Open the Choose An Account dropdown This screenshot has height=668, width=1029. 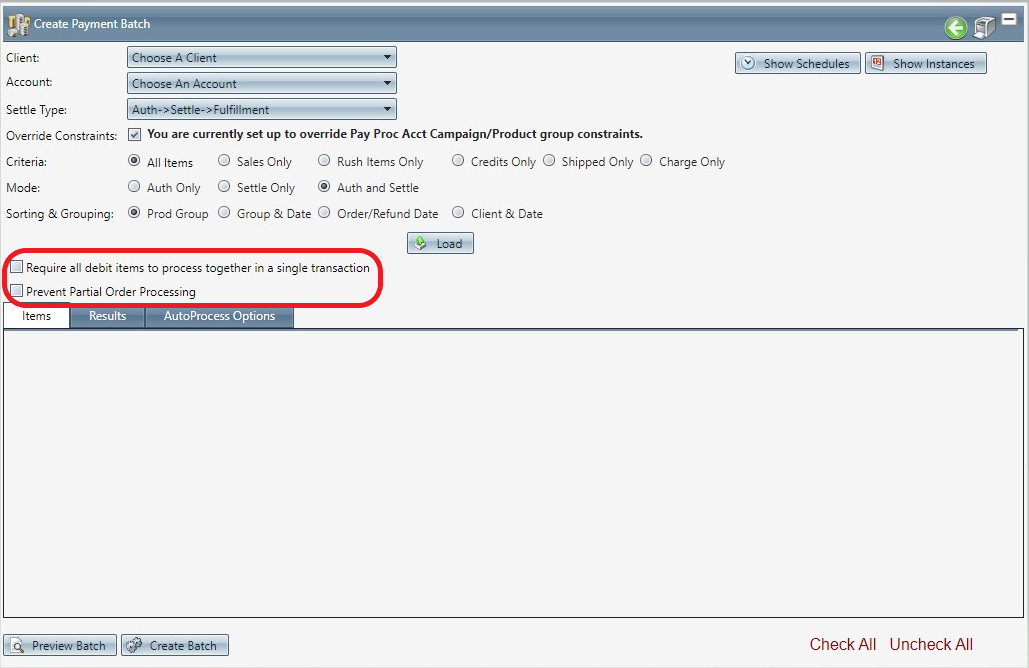261,83
